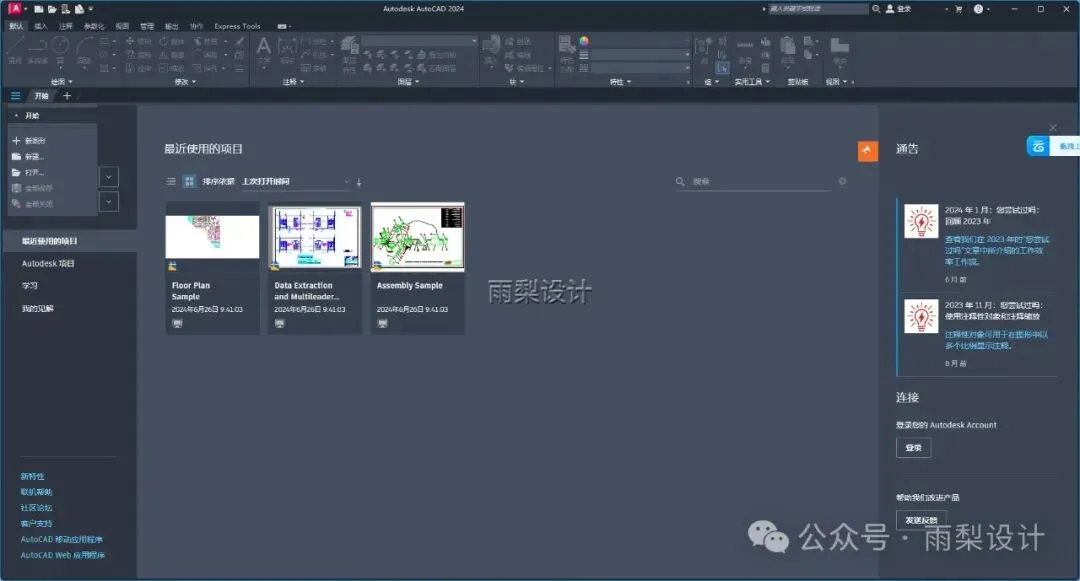Click the 发送反馈 button

(x=921, y=520)
